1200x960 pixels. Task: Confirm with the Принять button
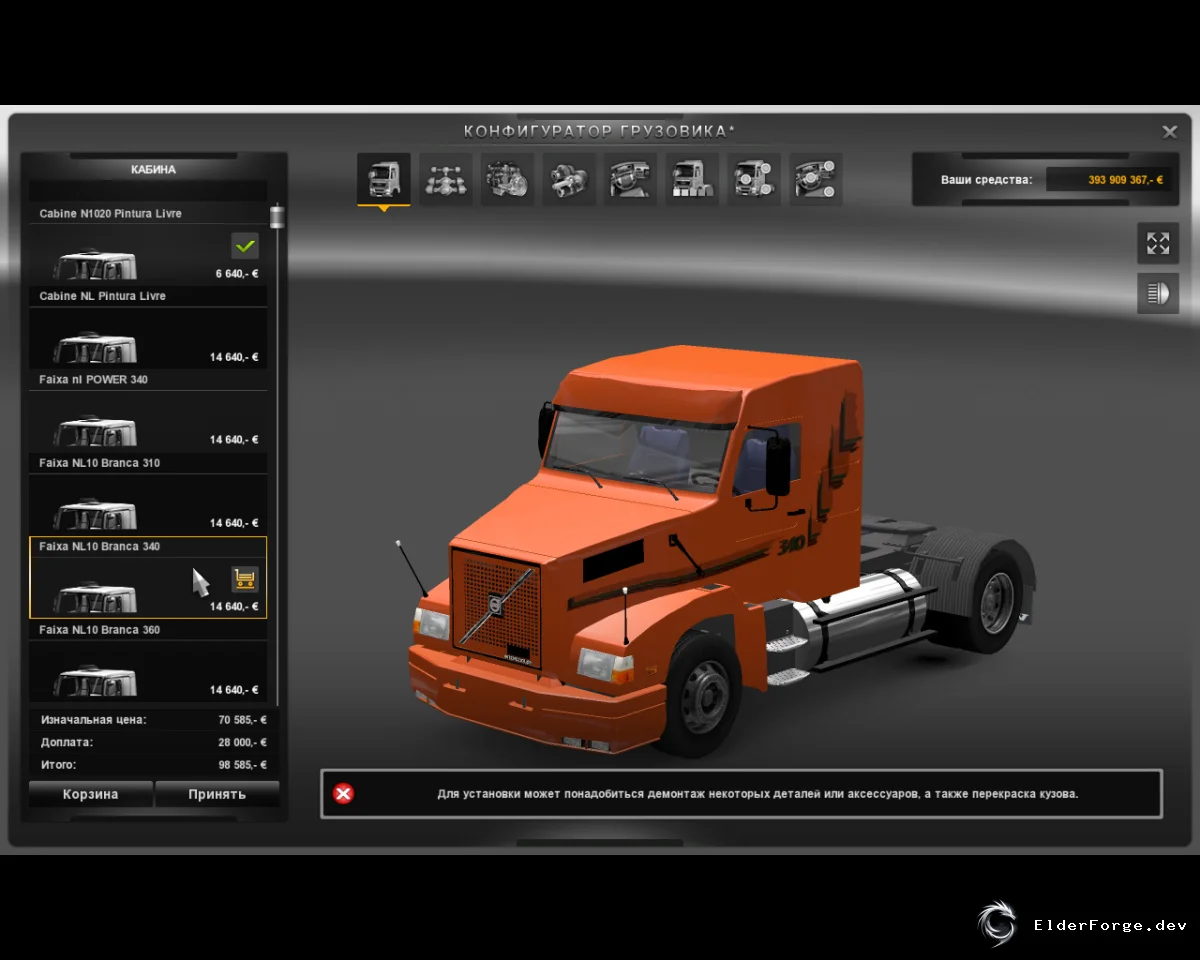[217, 794]
